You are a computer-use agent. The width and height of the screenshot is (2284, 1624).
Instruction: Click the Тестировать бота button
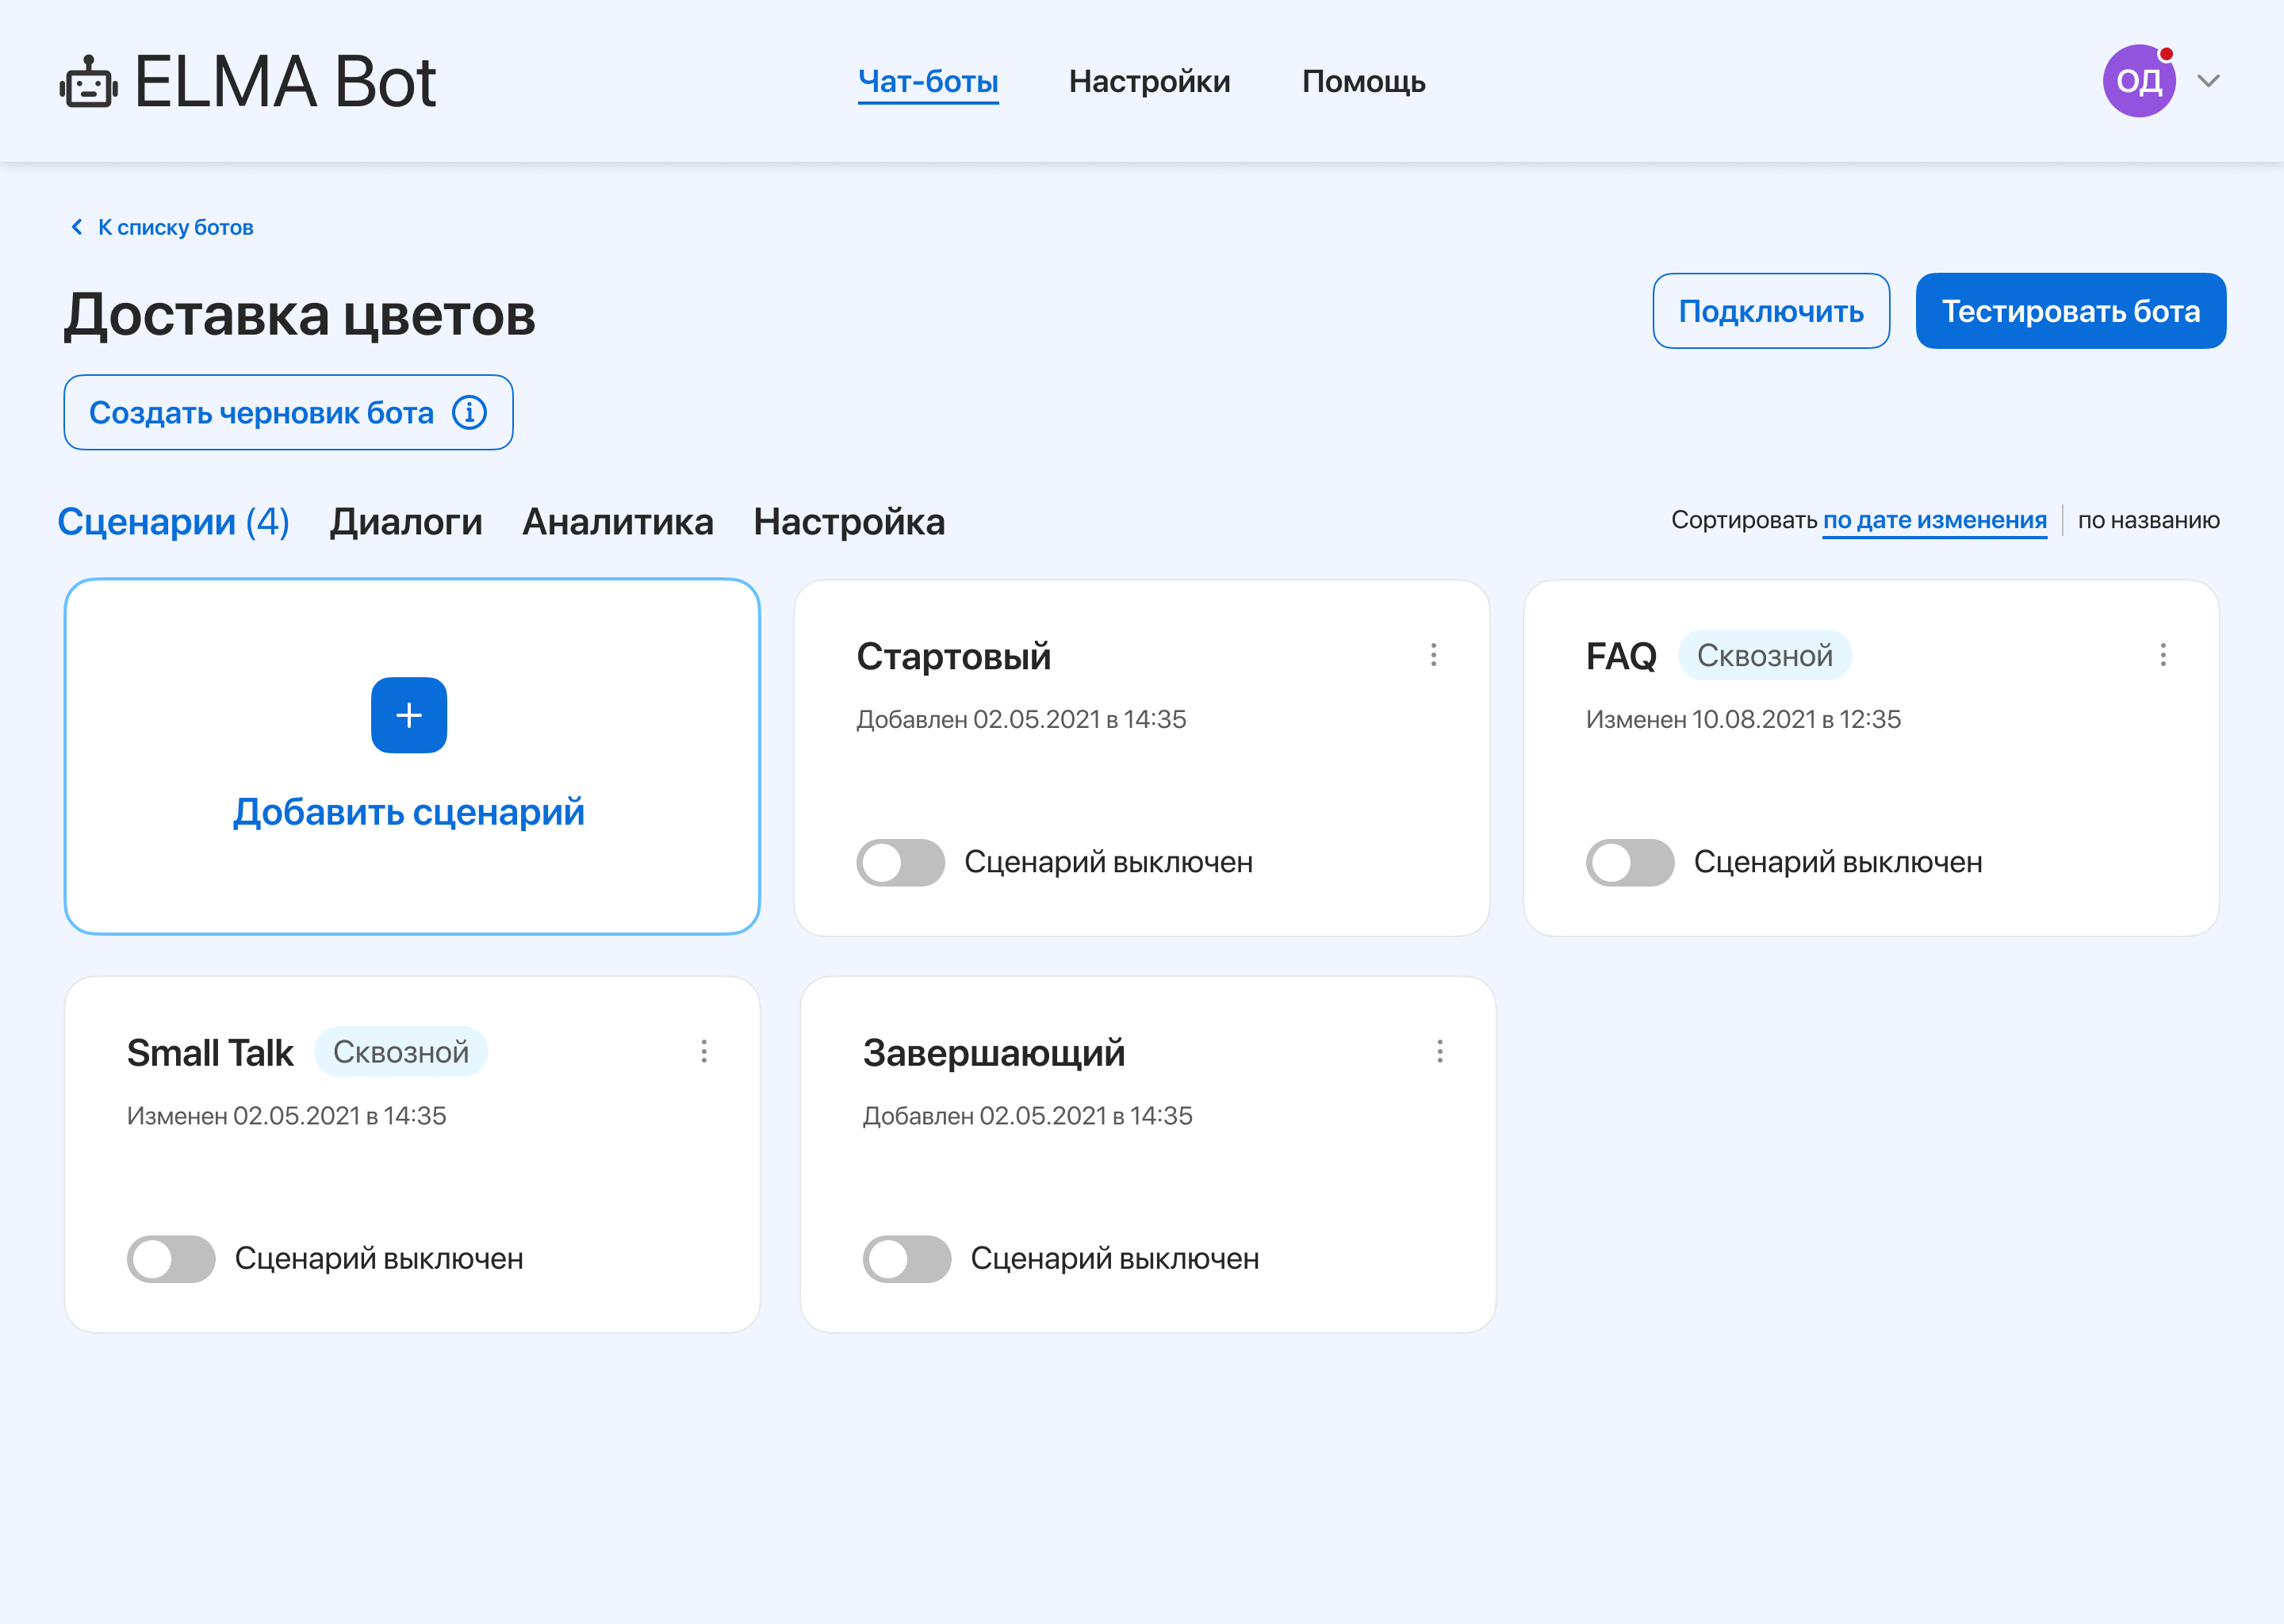tap(2070, 311)
